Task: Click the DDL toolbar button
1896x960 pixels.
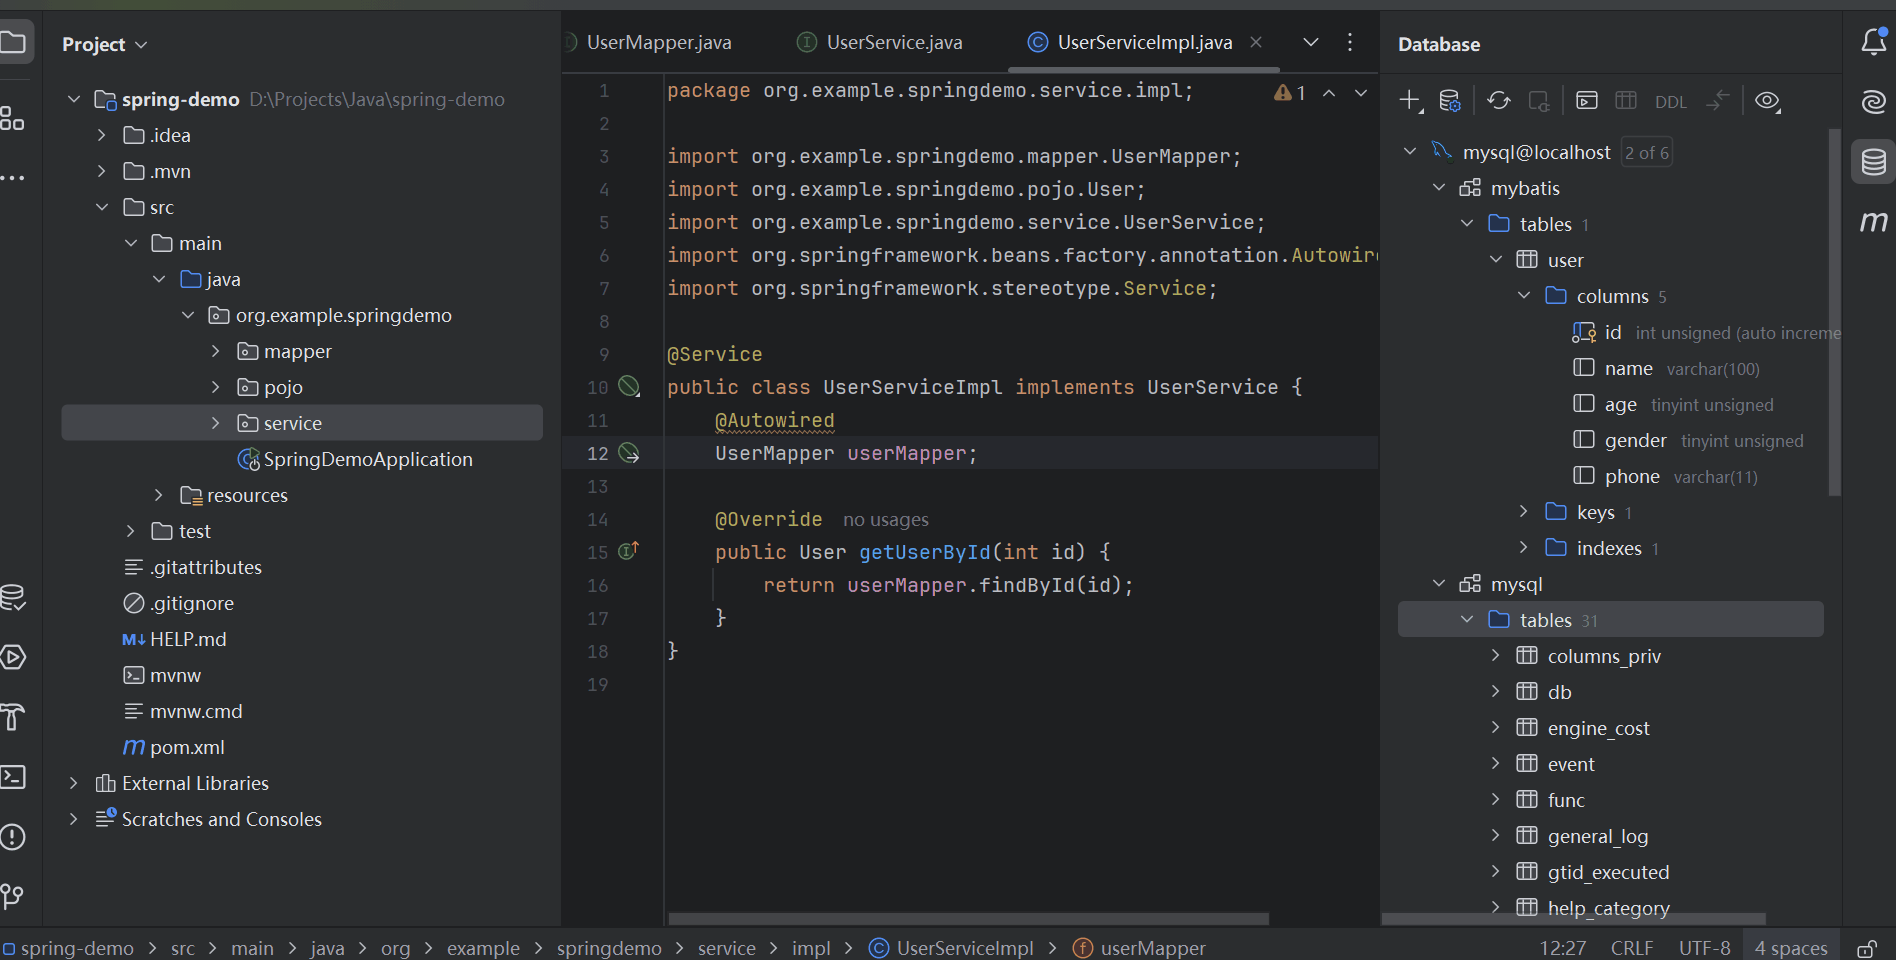Action: 1670,102
